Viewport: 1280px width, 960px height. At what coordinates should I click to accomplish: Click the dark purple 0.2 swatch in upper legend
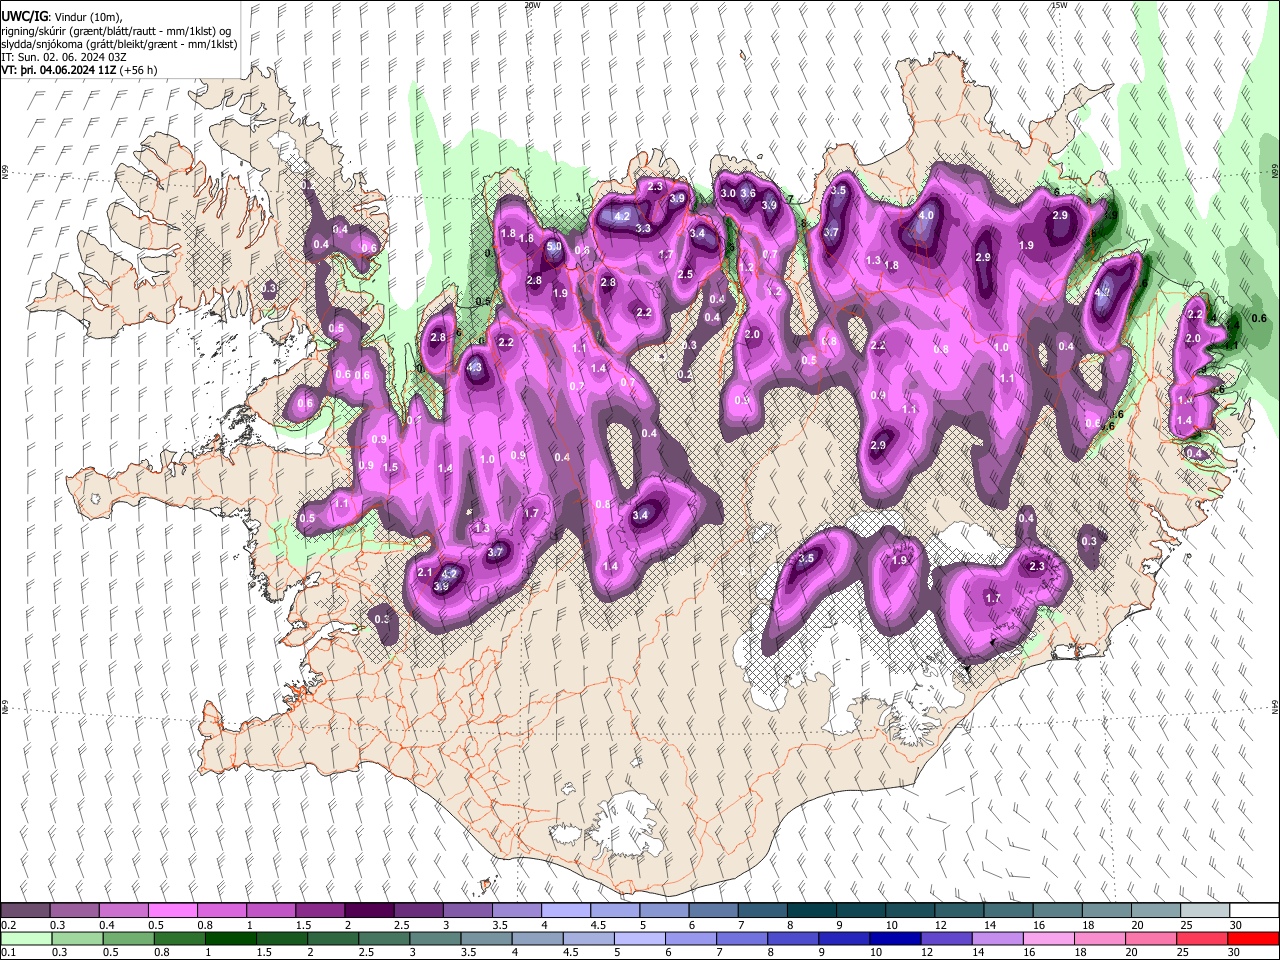click(x=25, y=911)
